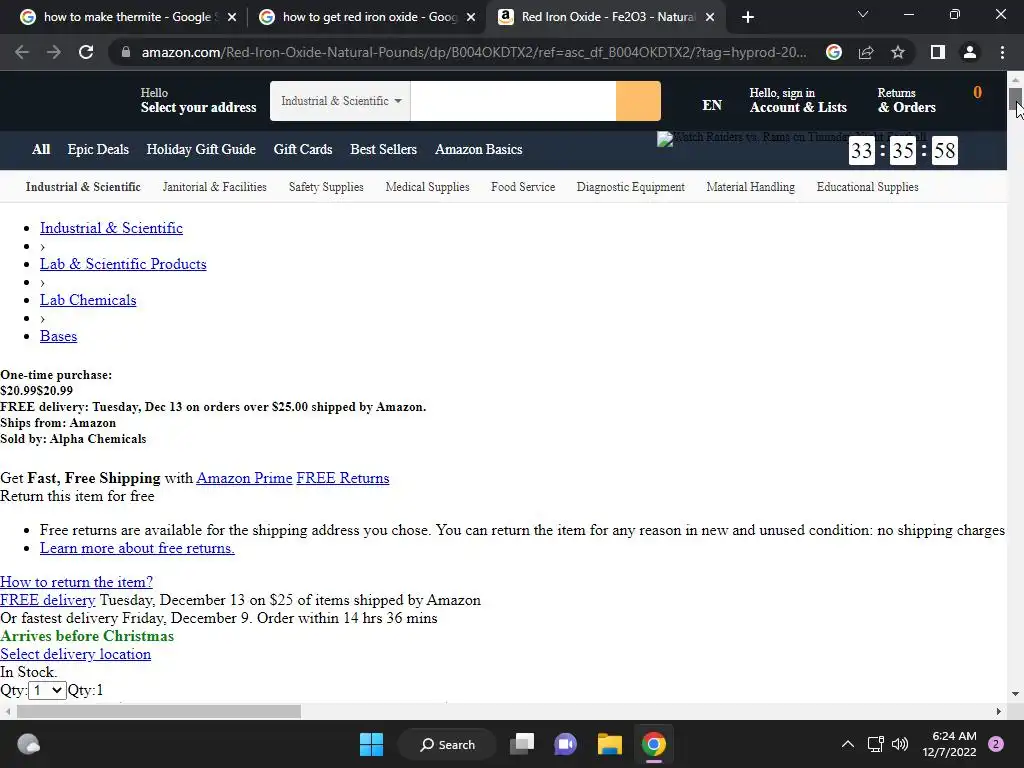Switch to 'how to get red iron oxide' tab
1024x768 pixels.
click(x=366, y=17)
